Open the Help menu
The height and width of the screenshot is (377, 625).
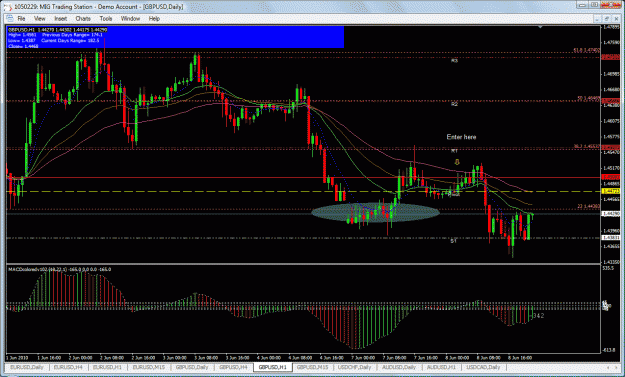tap(154, 19)
